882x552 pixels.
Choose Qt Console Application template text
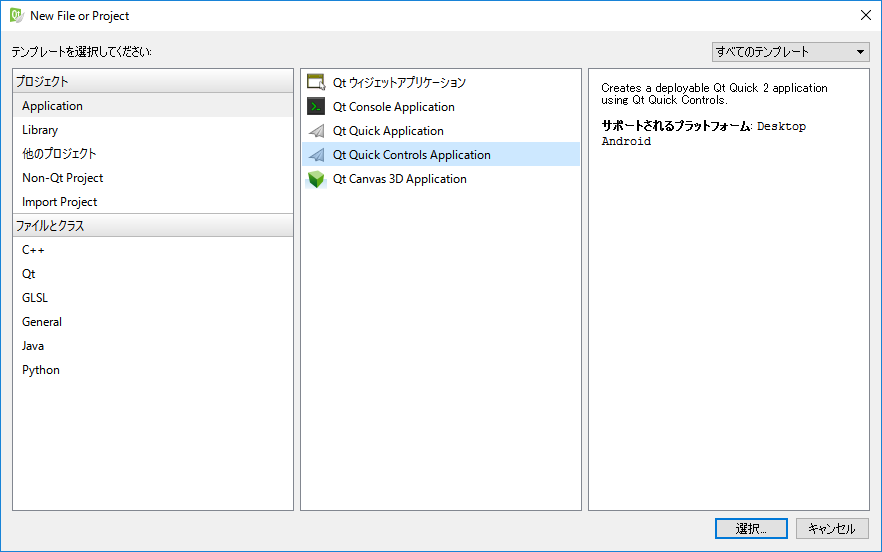click(393, 107)
